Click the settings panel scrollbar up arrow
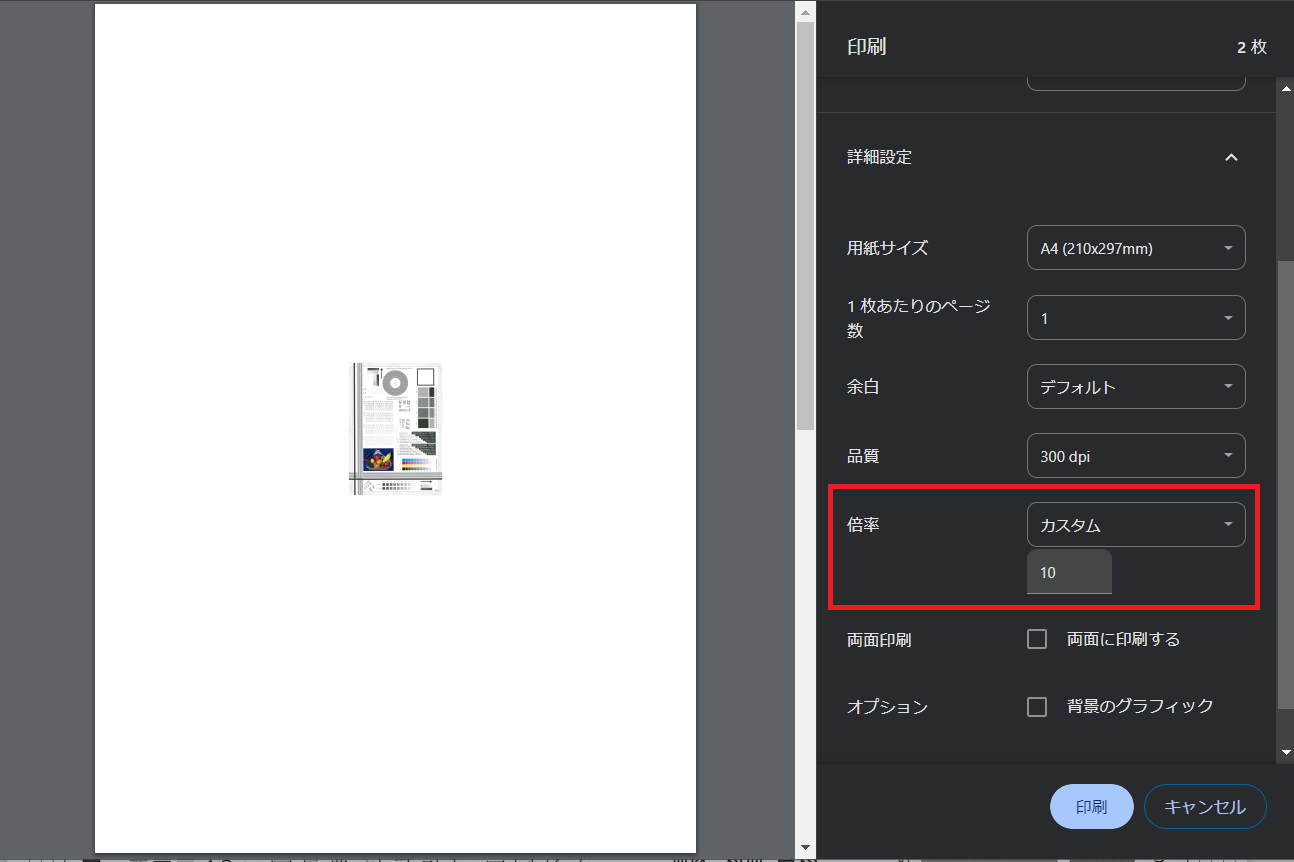 click(x=1285, y=88)
